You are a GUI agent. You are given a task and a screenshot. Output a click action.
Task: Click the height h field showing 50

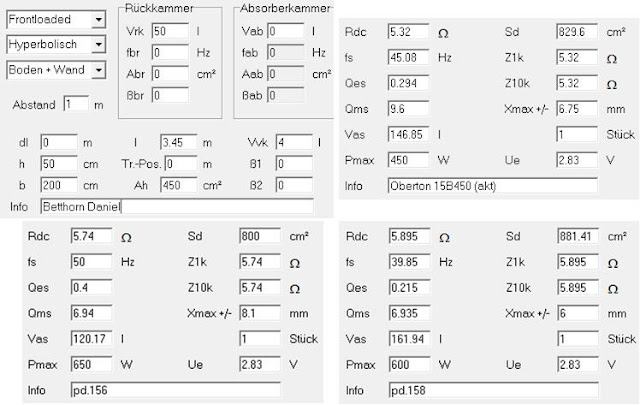point(59,164)
